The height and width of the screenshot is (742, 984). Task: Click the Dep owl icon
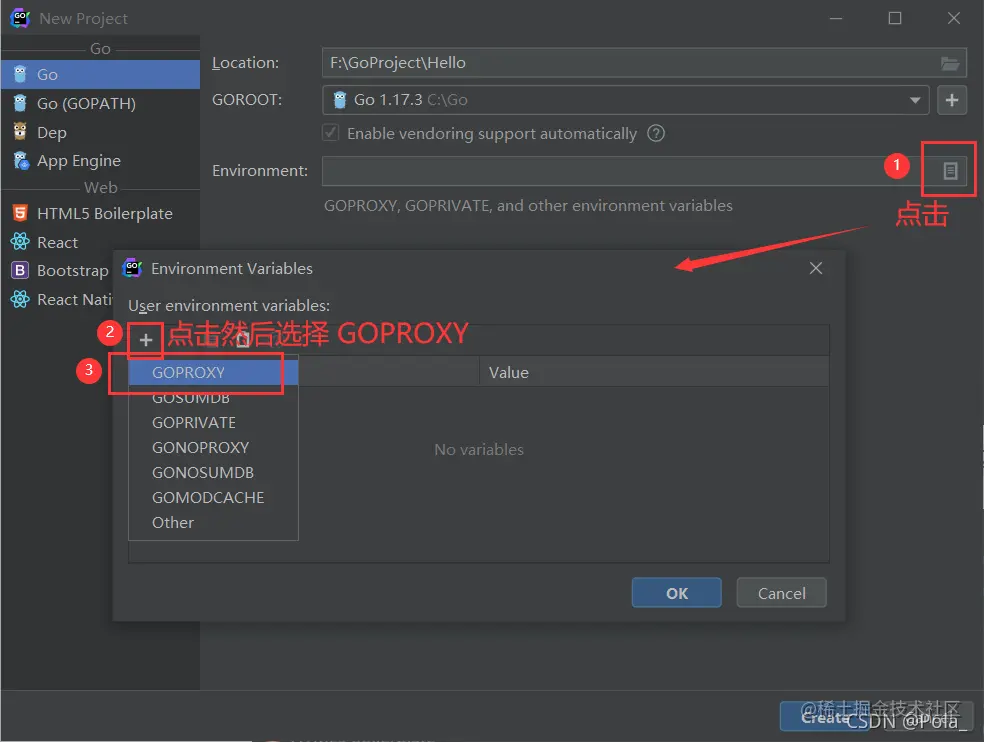coord(20,131)
